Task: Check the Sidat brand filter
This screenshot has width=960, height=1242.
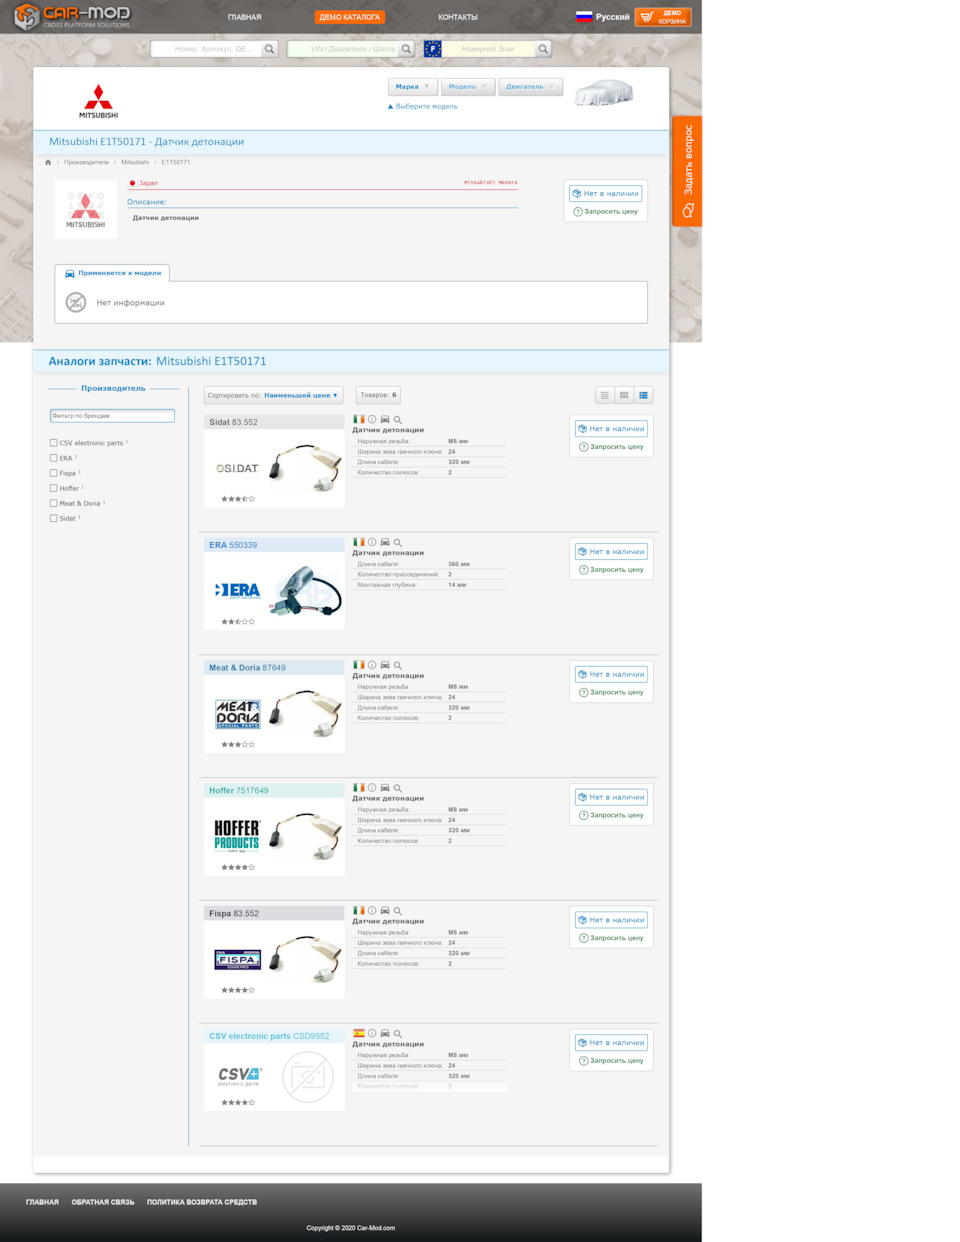Action: (x=54, y=518)
